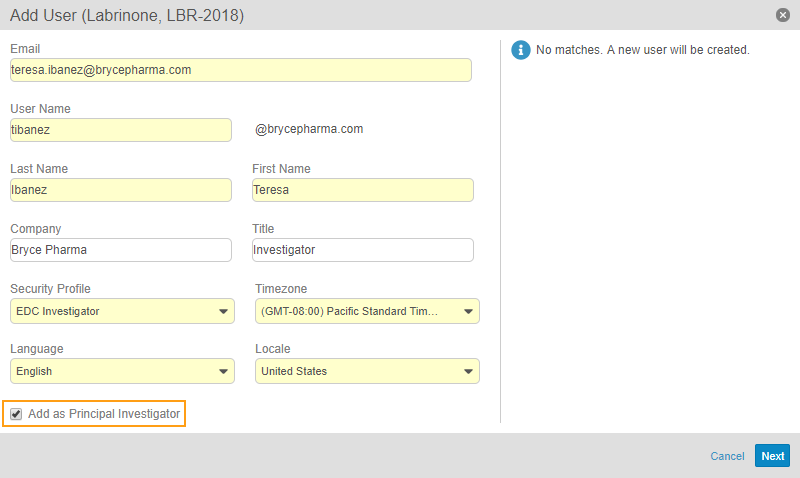This screenshot has width=800, height=478.
Task: Click the blue info icon
Action: (520, 50)
